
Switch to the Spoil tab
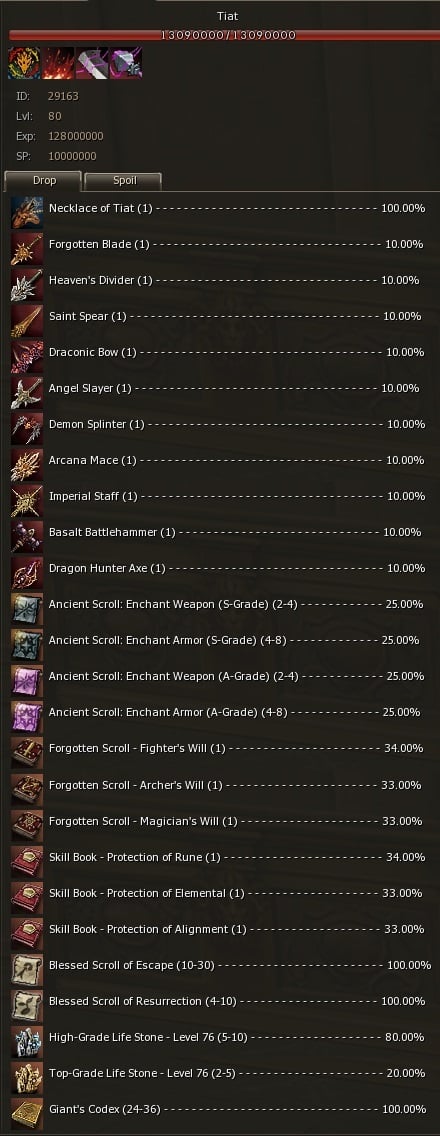(123, 180)
